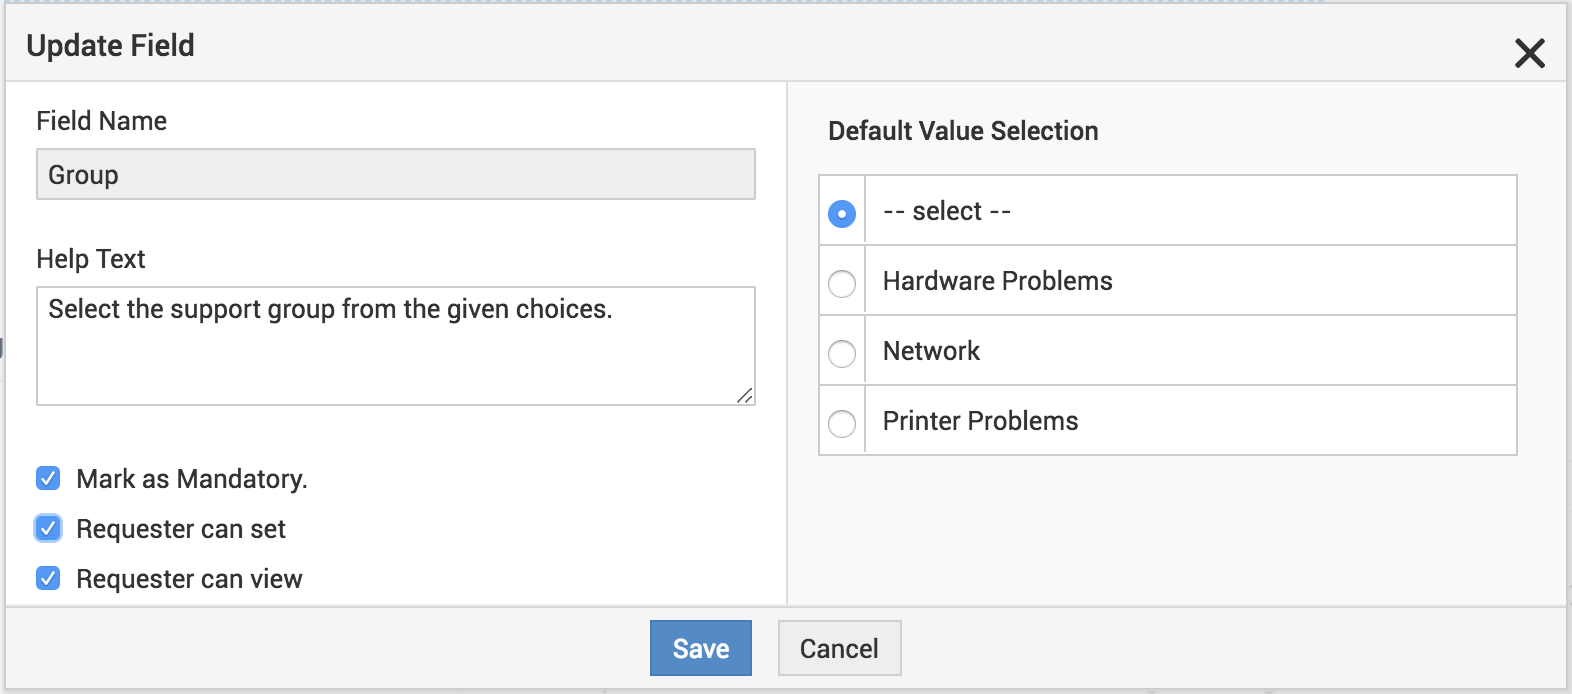This screenshot has width=1572, height=694.
Task: Click the "Mark as Mandatory." label text
Action: tap(192, 479)
